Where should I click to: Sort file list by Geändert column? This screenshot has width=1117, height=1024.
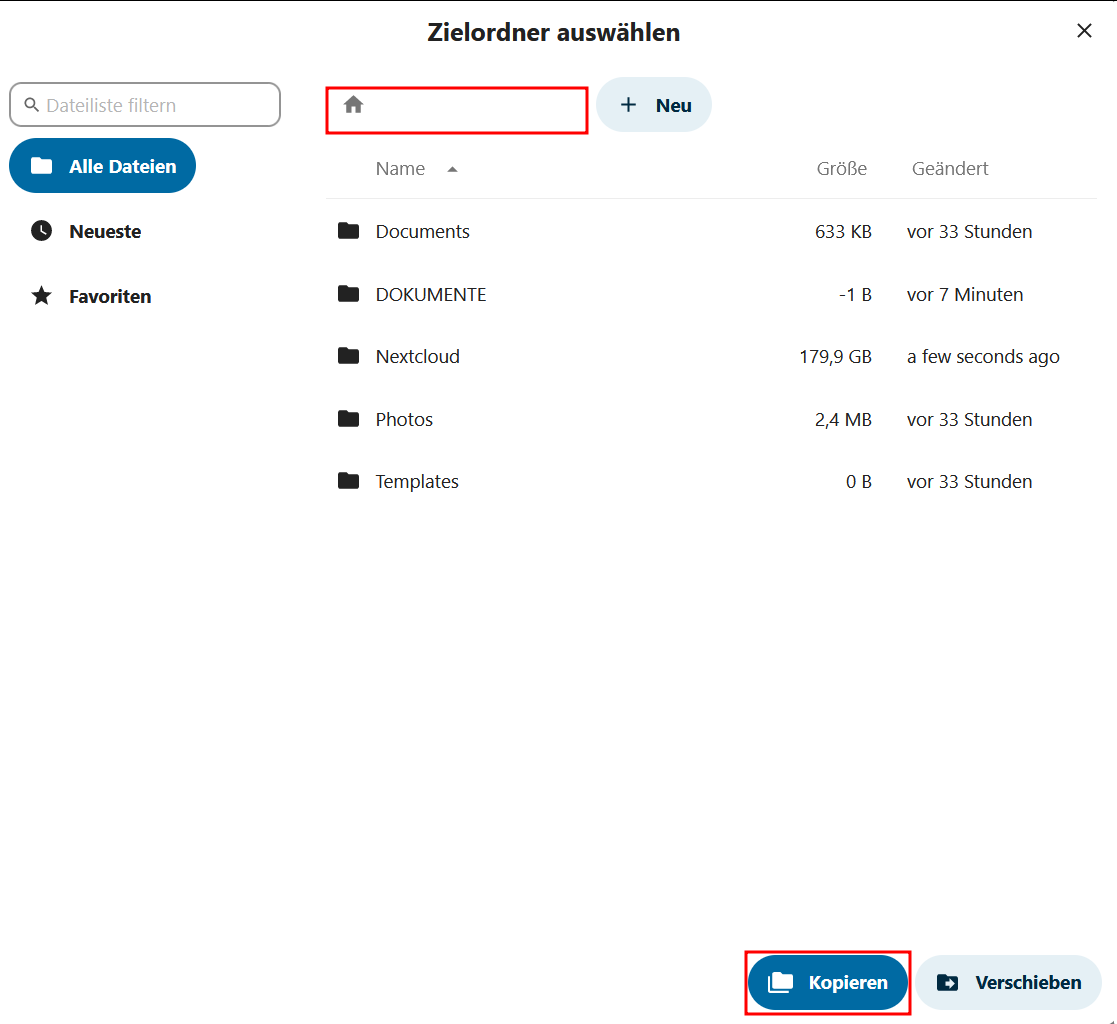[949, 169]
